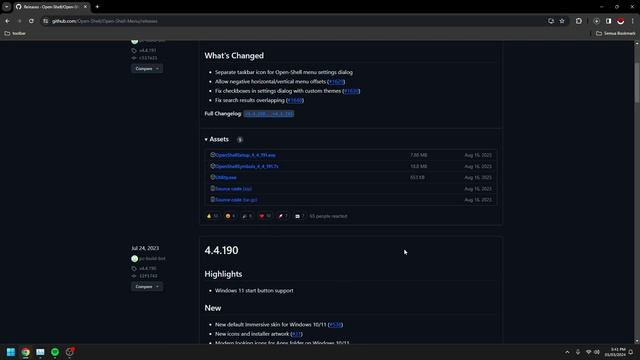
Task: Click the GitHub address bar URL
Action: pos(104,21)
